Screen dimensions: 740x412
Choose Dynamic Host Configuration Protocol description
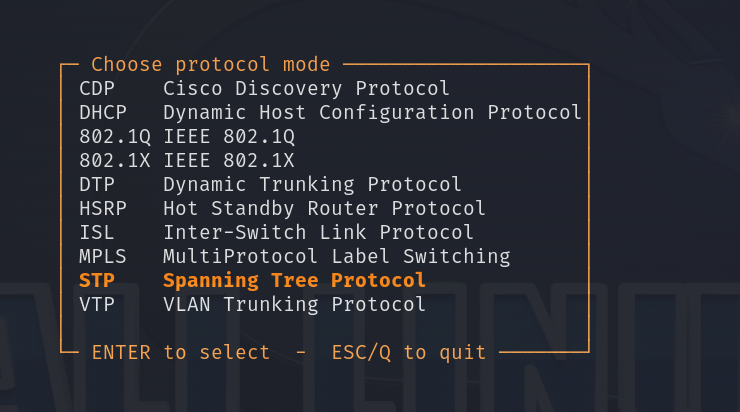coord(372,113)
